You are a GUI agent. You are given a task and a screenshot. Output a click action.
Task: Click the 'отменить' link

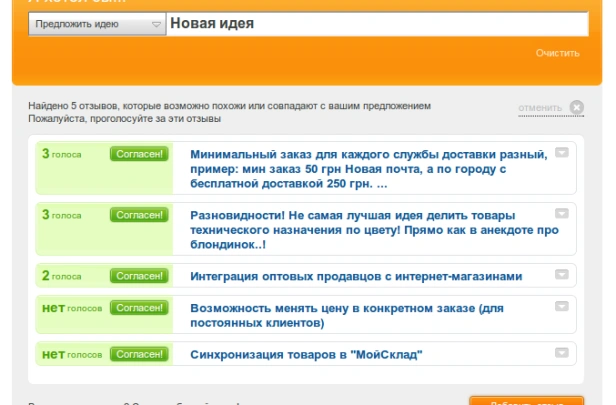point(540,108)
